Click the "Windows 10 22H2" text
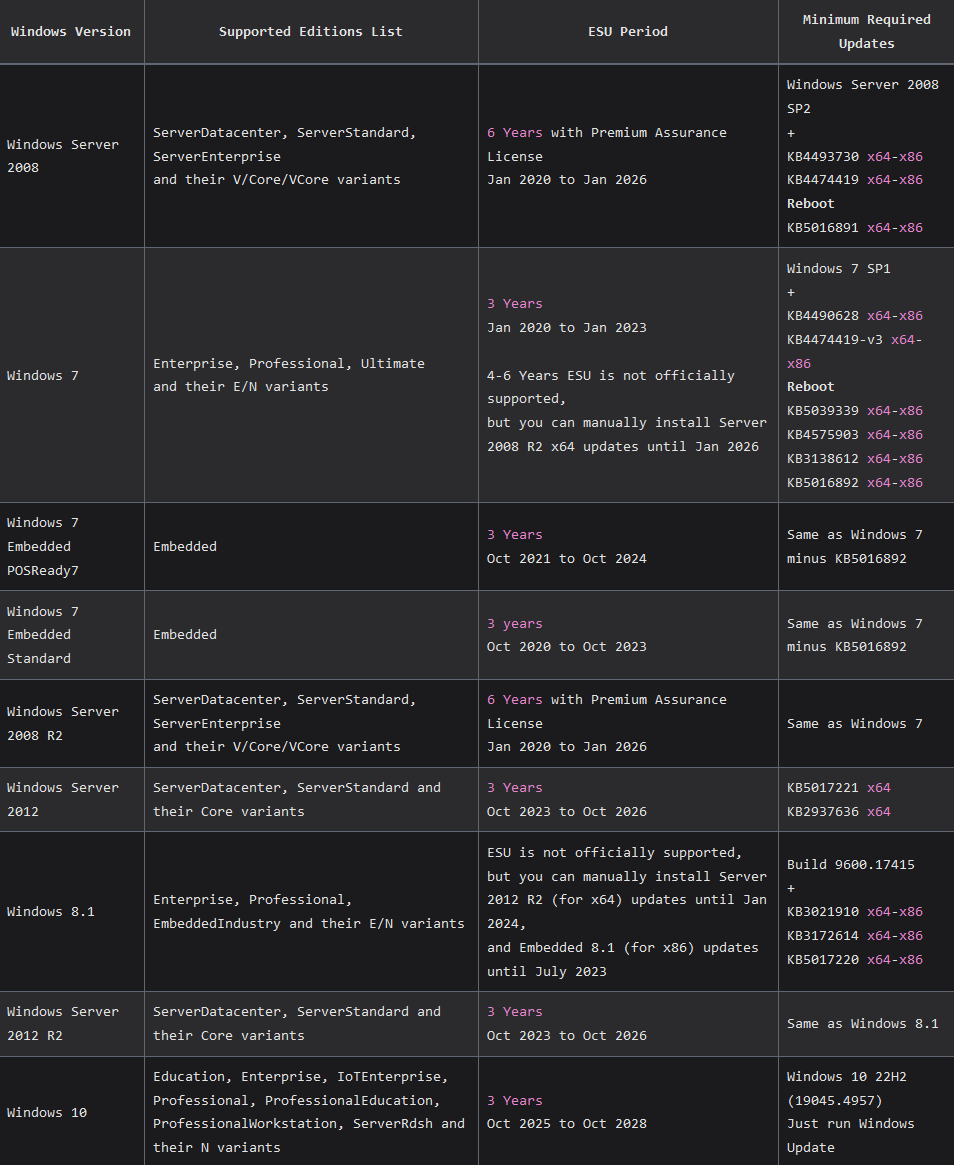954x1165 pixels. coord(846,1077)
